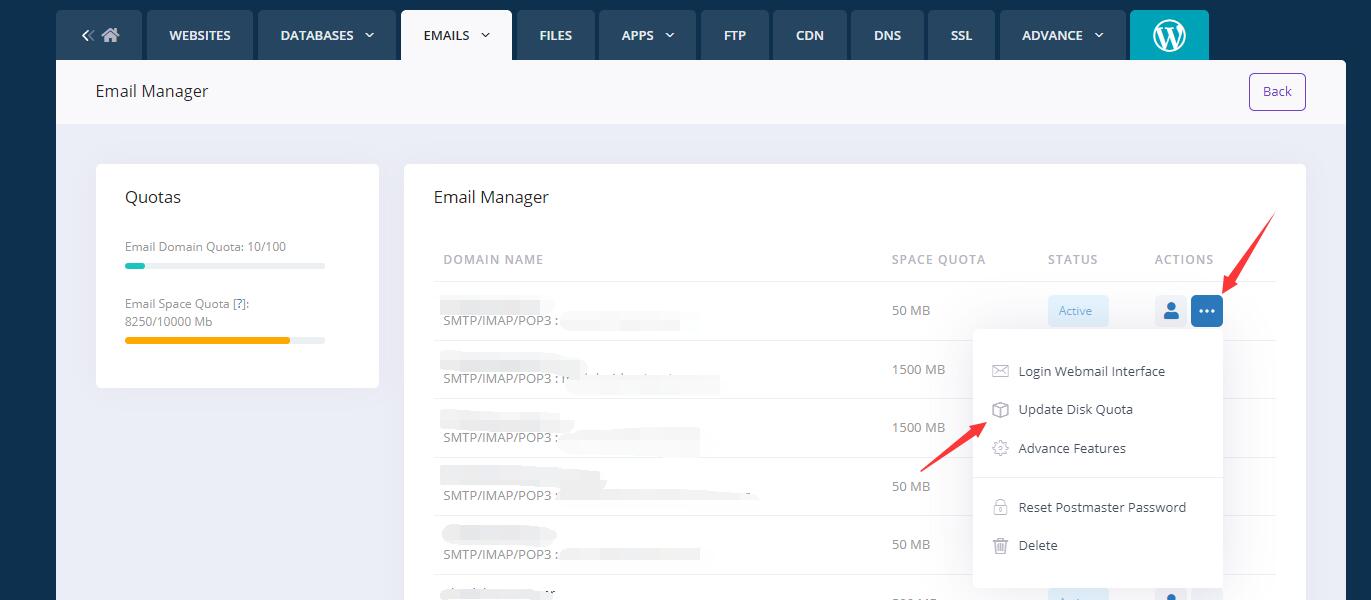
Task: Expand the DATABASES dropdown tab
Action: [x=326, y=35]
